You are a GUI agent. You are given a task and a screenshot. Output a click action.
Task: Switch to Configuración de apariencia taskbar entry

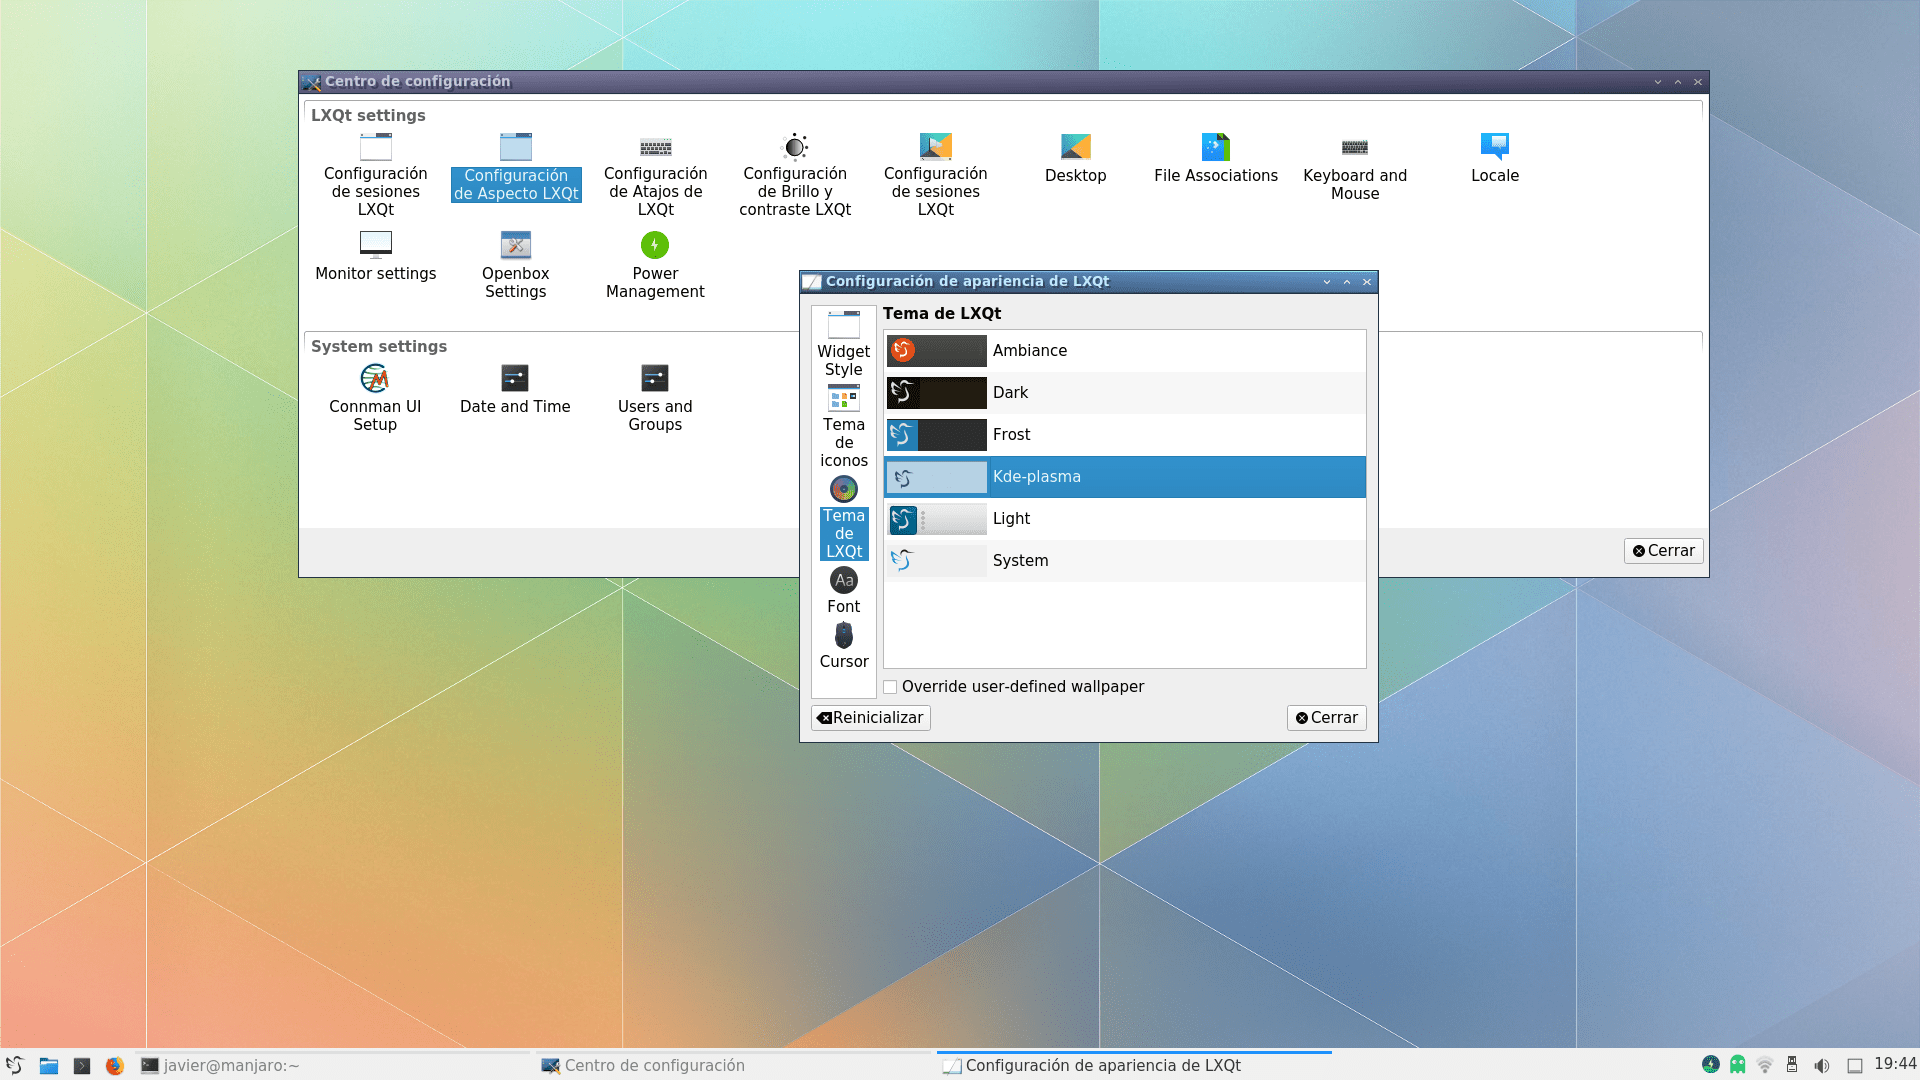pos(1134,1066)
